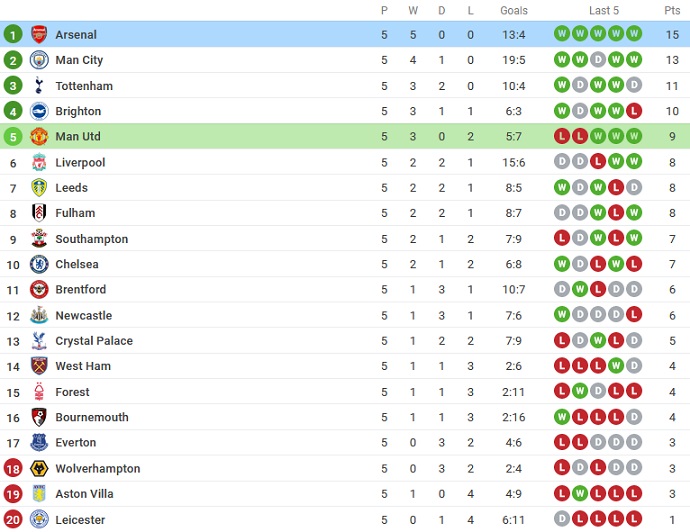
Task: Click the Liverpool club crest
Action: (39, 162)
